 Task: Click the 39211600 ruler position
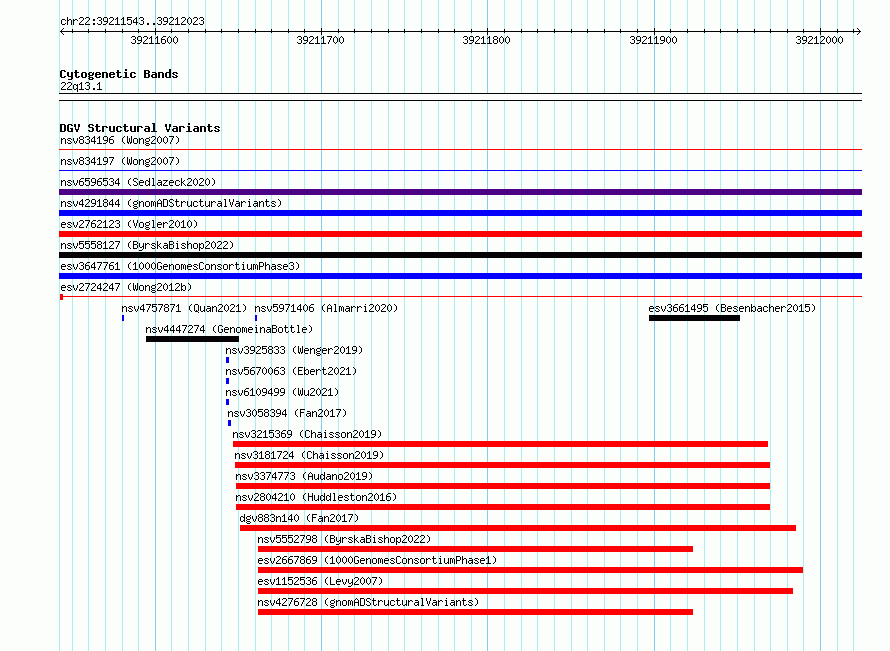[154, 40]
